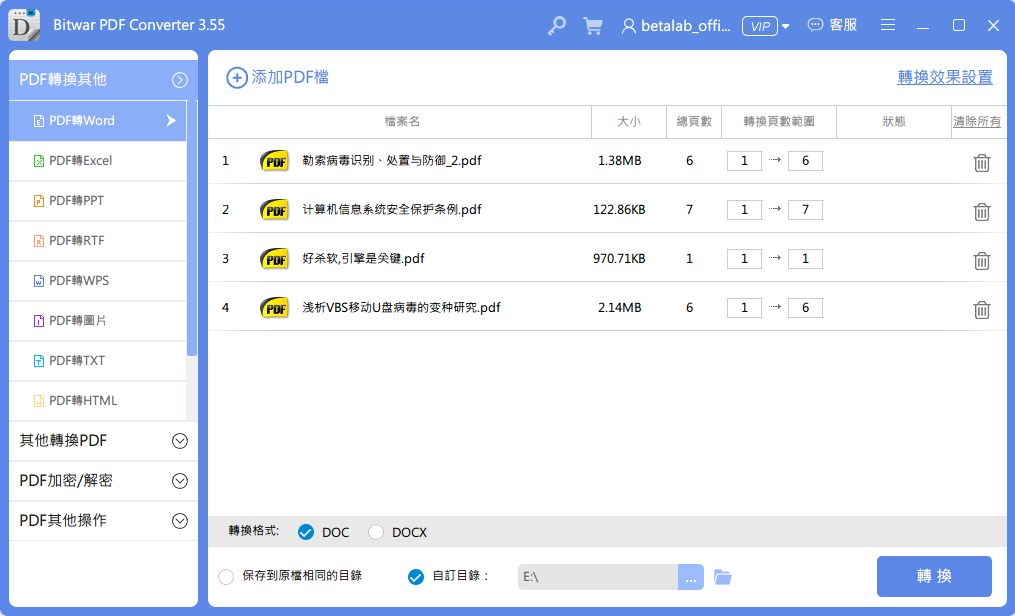Select PDF轉Excel in sidebar
1015x616 pixels.
tap(98, 161)
